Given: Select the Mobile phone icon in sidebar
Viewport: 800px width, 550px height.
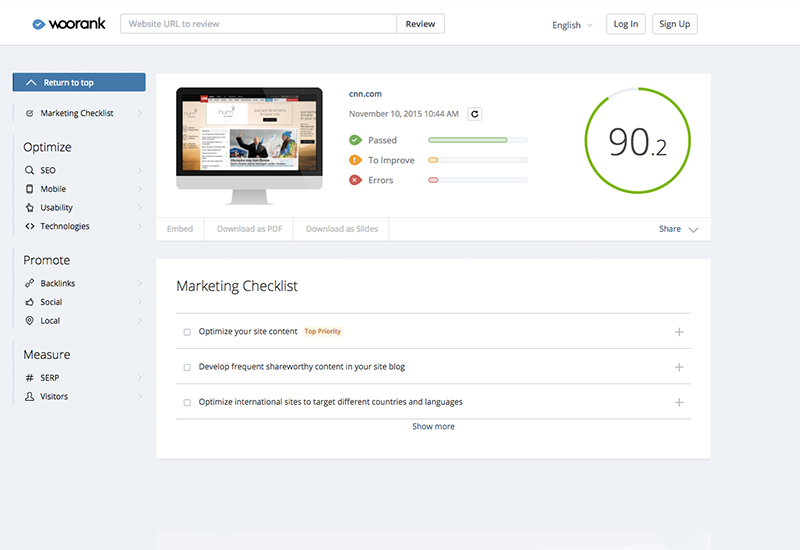Looking at the screenshot, I should click(30, 189).
